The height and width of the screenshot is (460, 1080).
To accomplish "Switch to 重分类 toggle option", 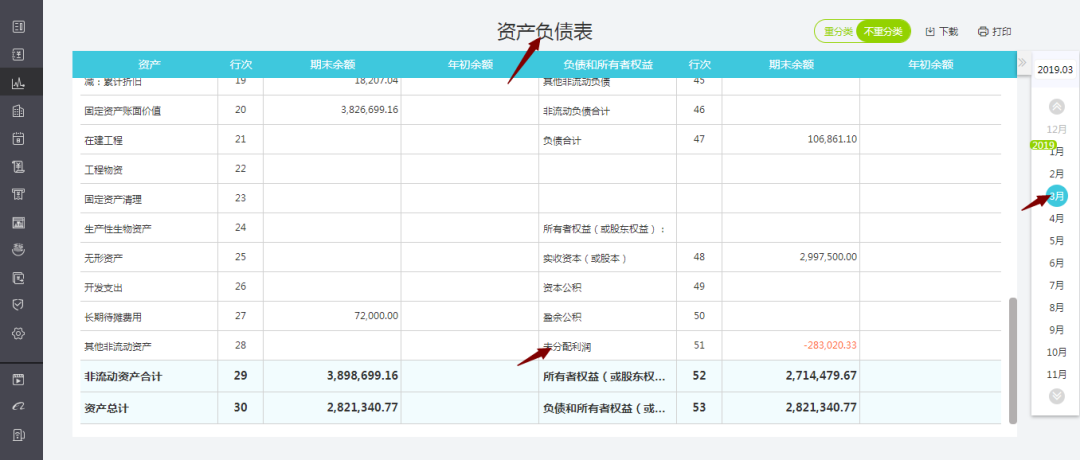I will [x=837, y=32].
